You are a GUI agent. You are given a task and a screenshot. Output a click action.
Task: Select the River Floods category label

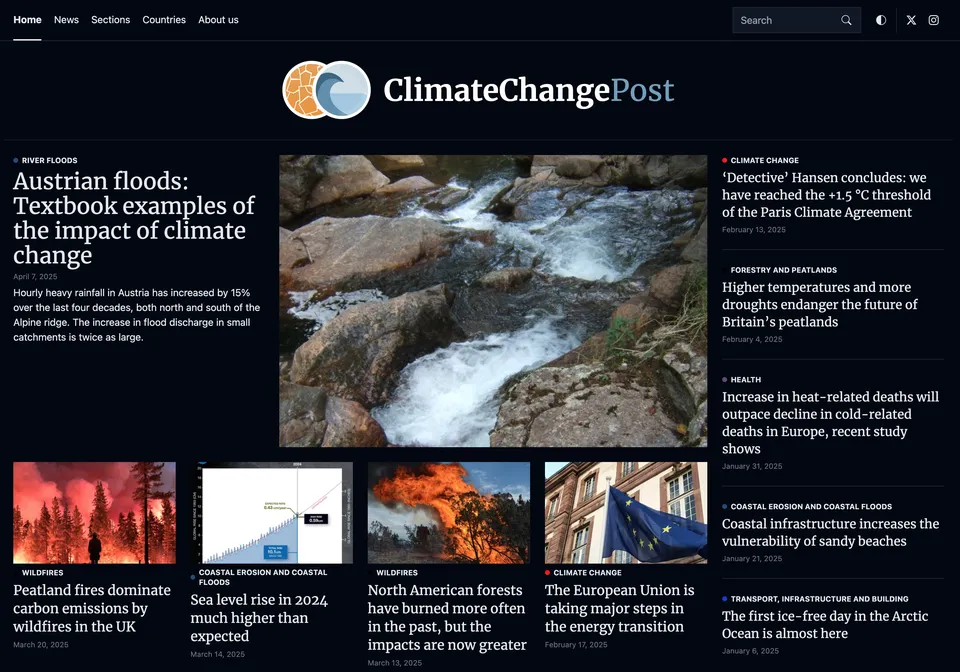(50, 160)
